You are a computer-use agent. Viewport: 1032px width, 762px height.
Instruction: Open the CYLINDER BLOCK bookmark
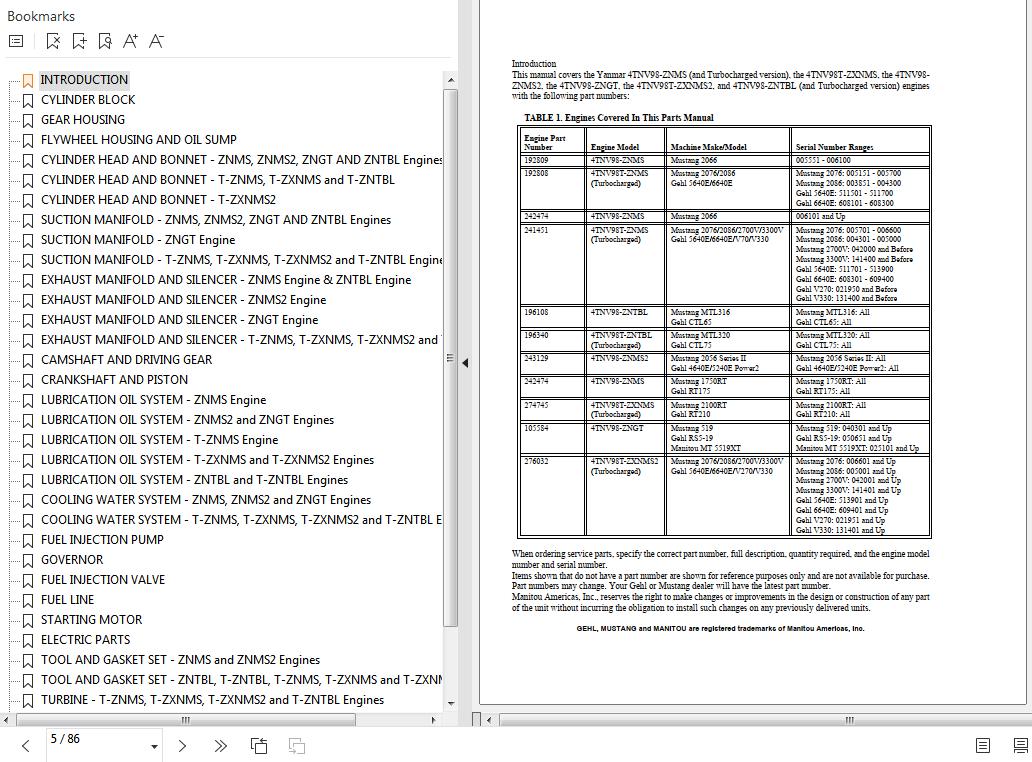[88, 100]
